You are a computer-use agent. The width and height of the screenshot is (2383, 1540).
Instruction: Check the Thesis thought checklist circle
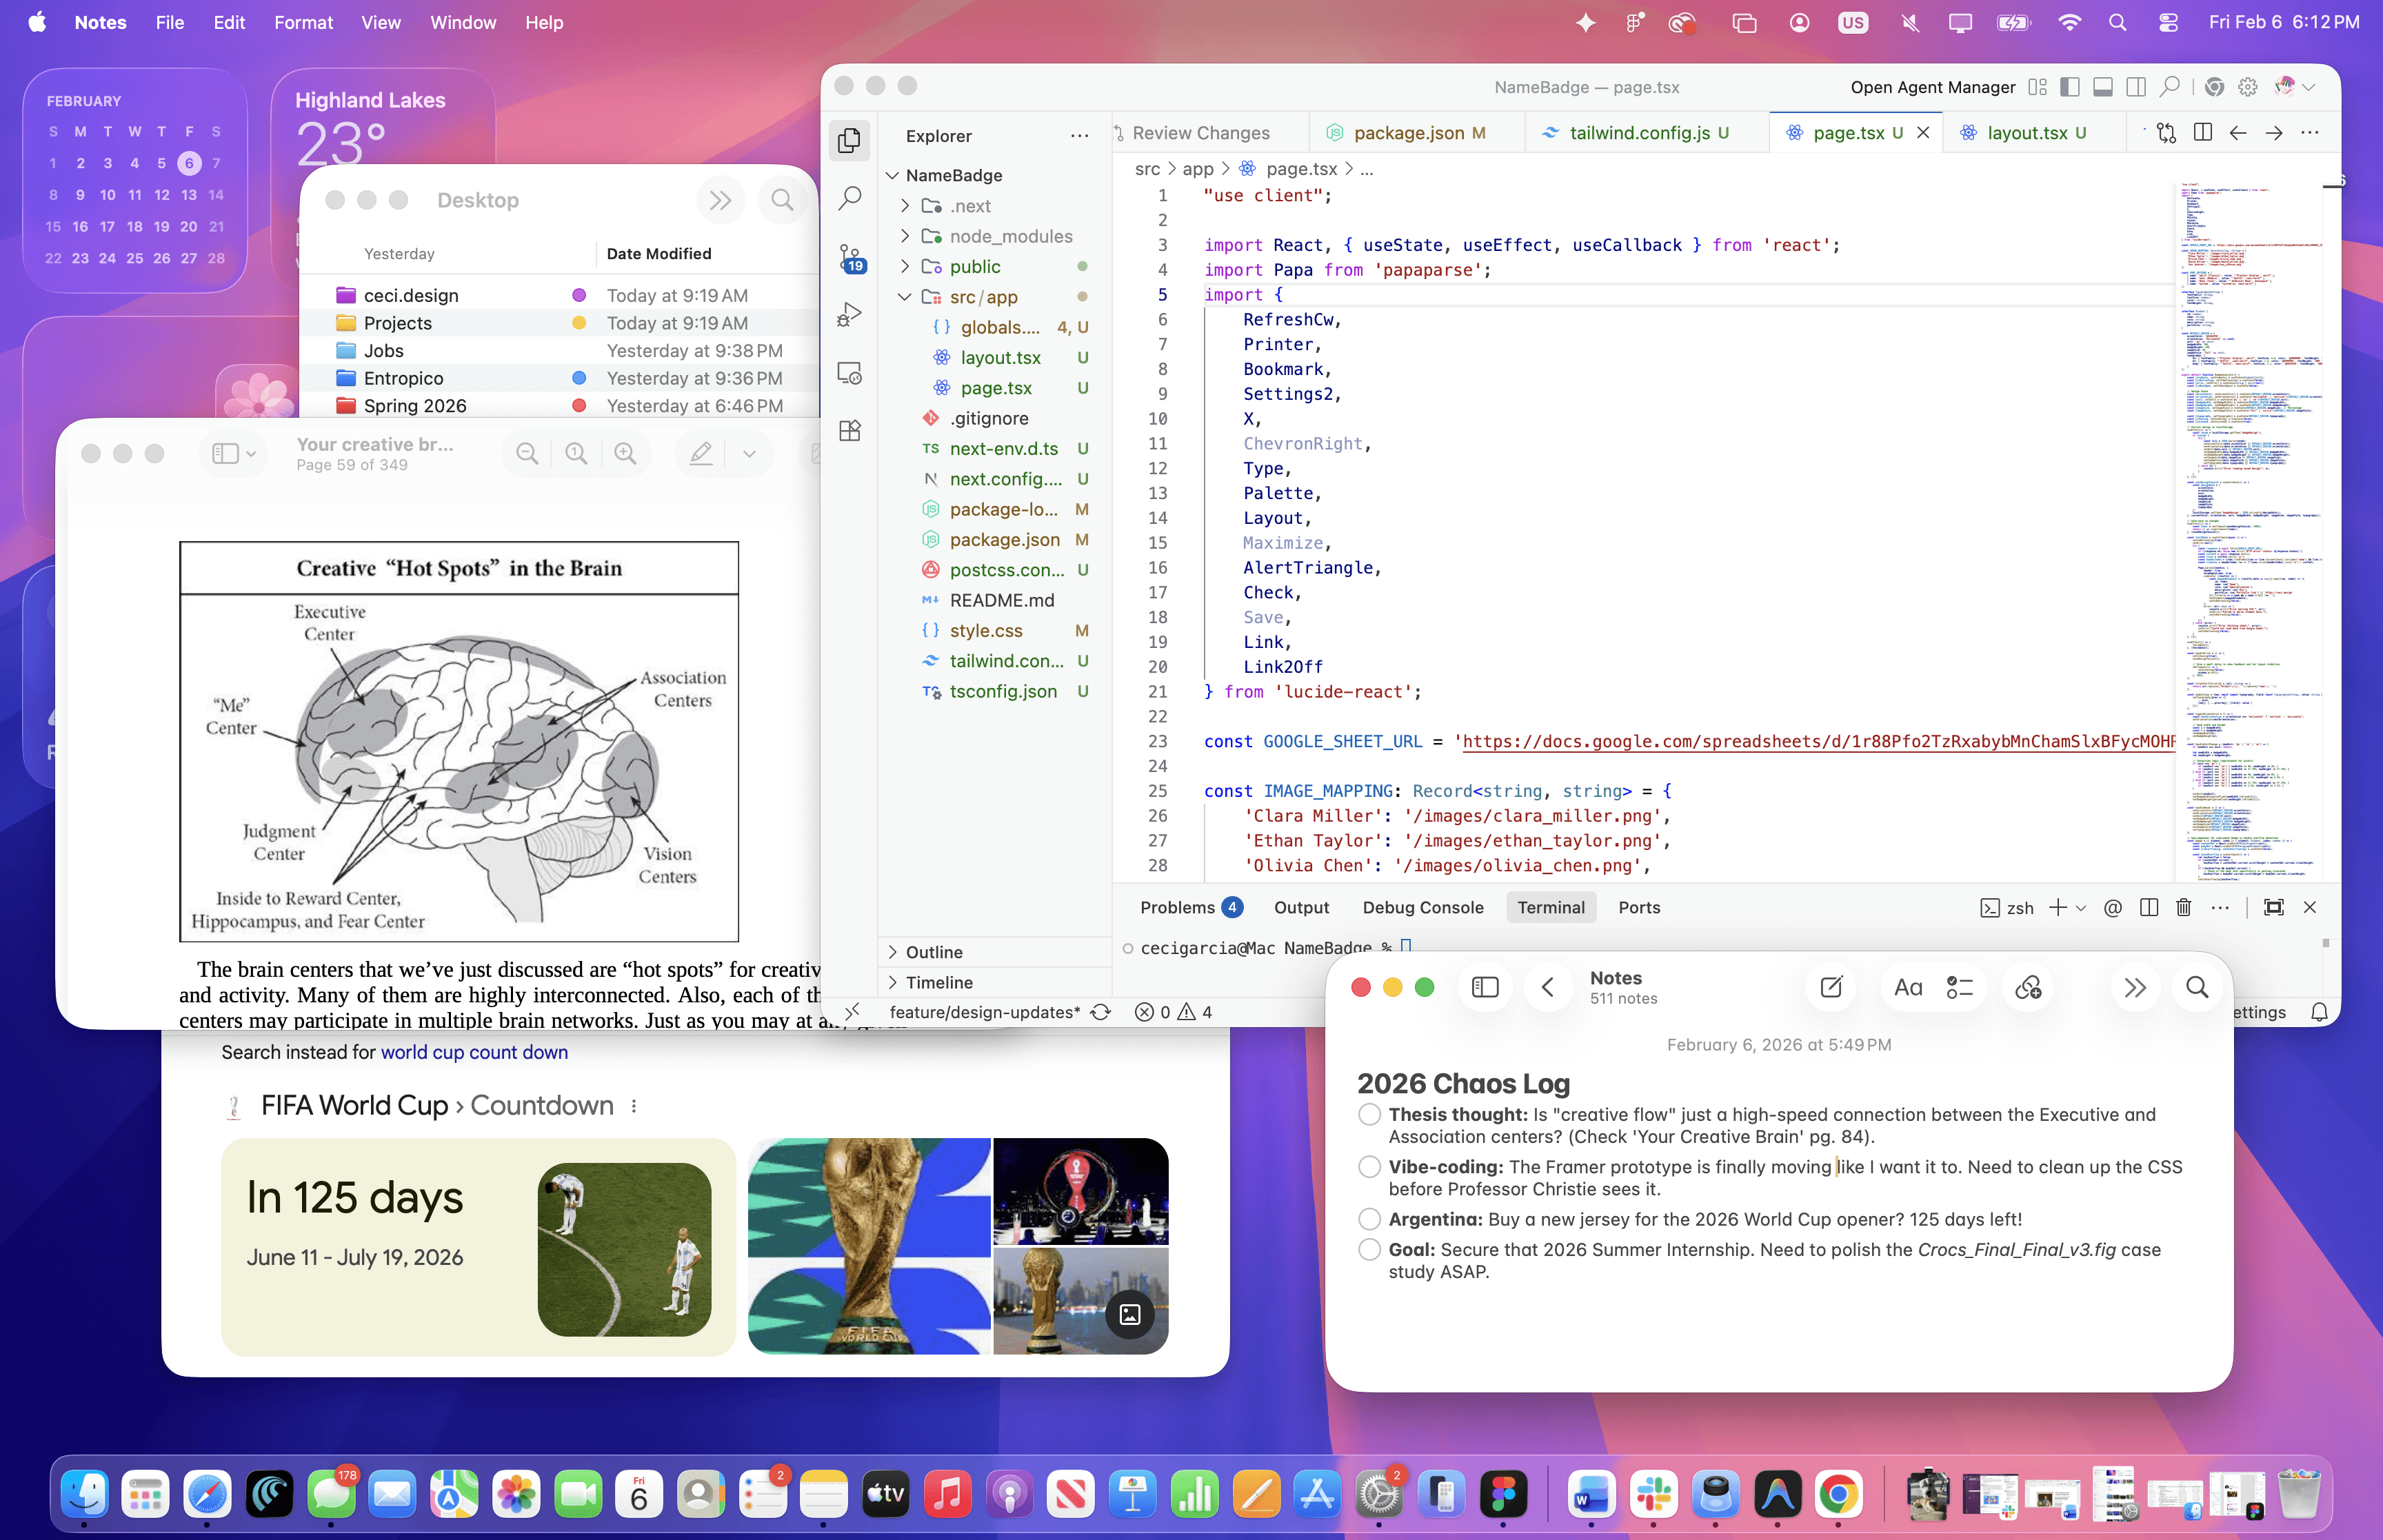tap(1369, 1114)
